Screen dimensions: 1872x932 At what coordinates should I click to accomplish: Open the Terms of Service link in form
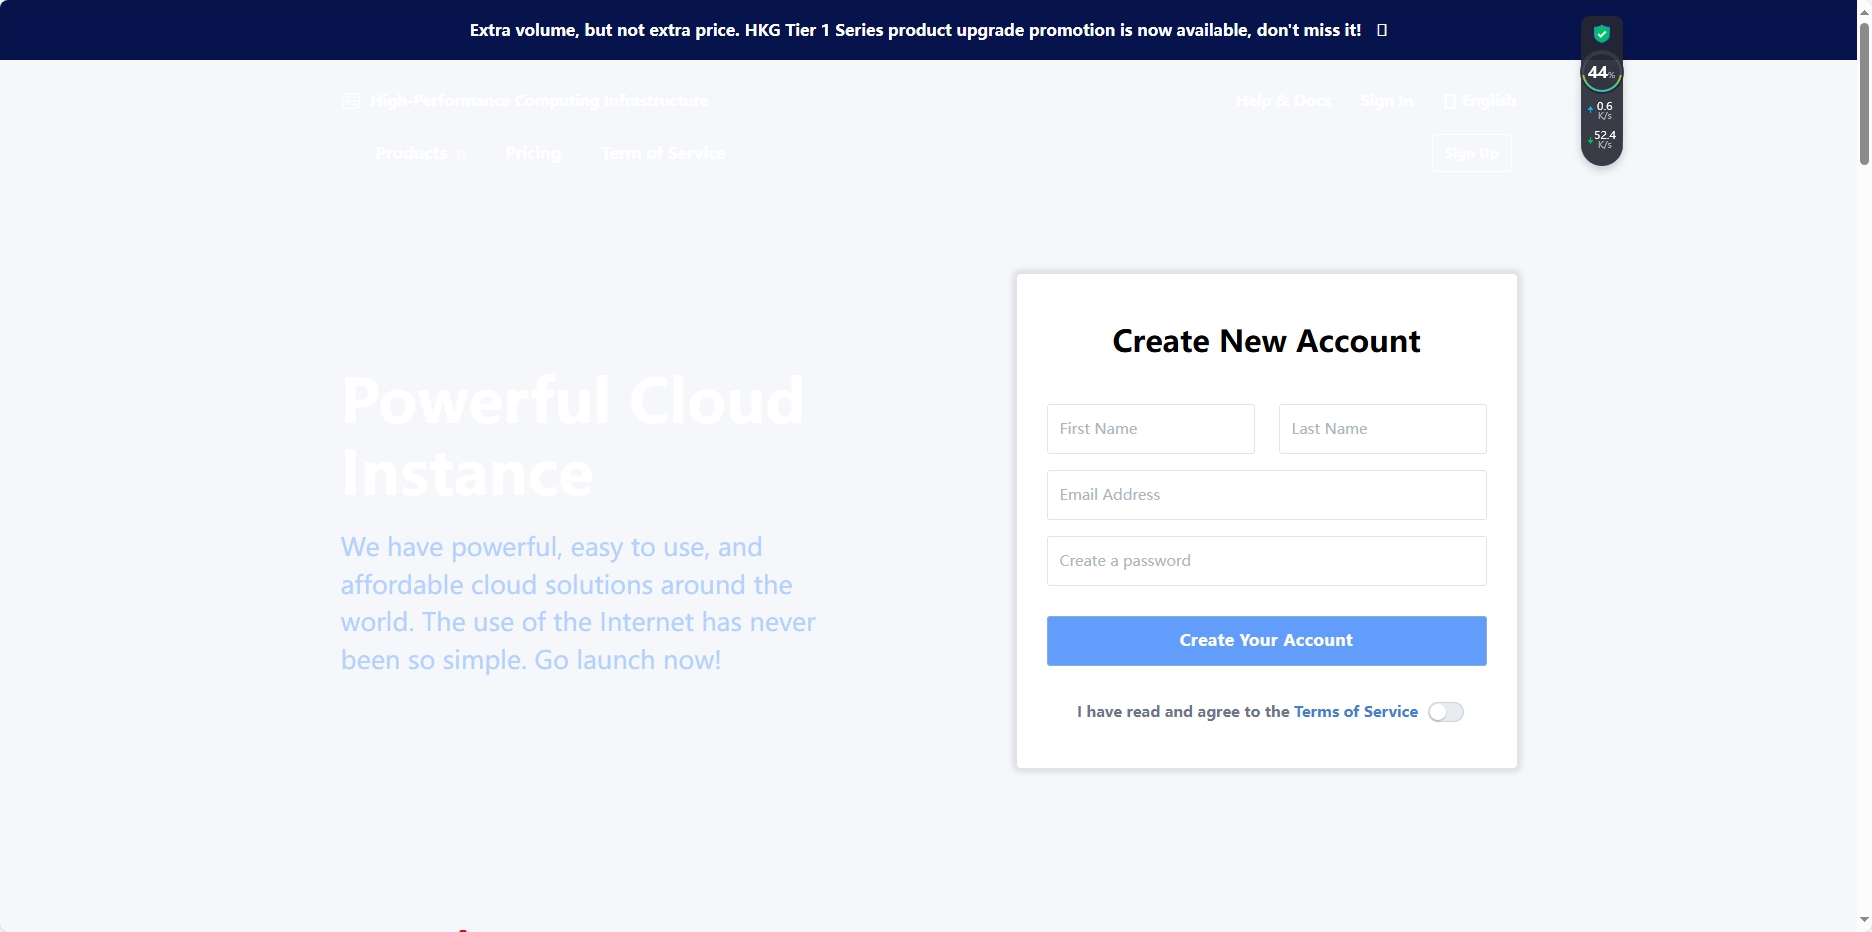pyautogui.click(x=1355, y=712)
